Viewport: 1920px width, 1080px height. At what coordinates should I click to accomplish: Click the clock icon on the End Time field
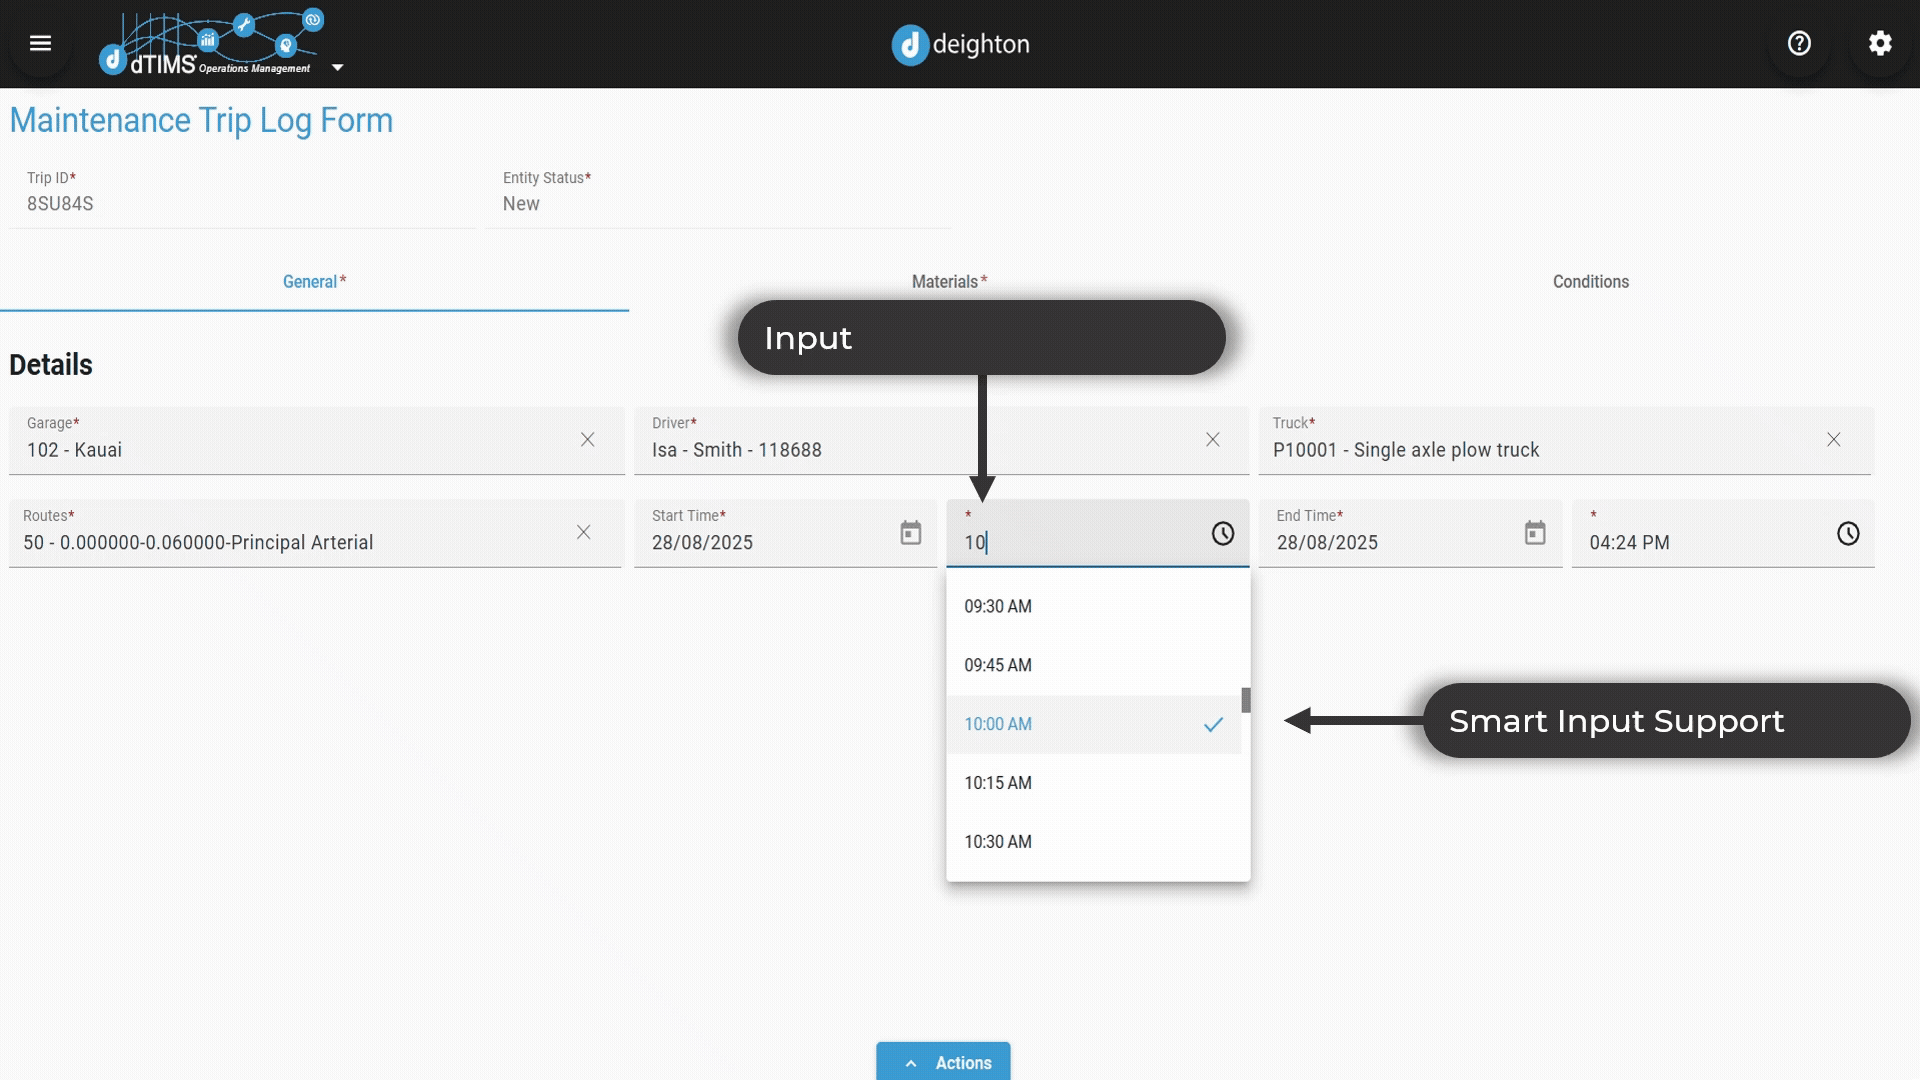[1847, 534]
